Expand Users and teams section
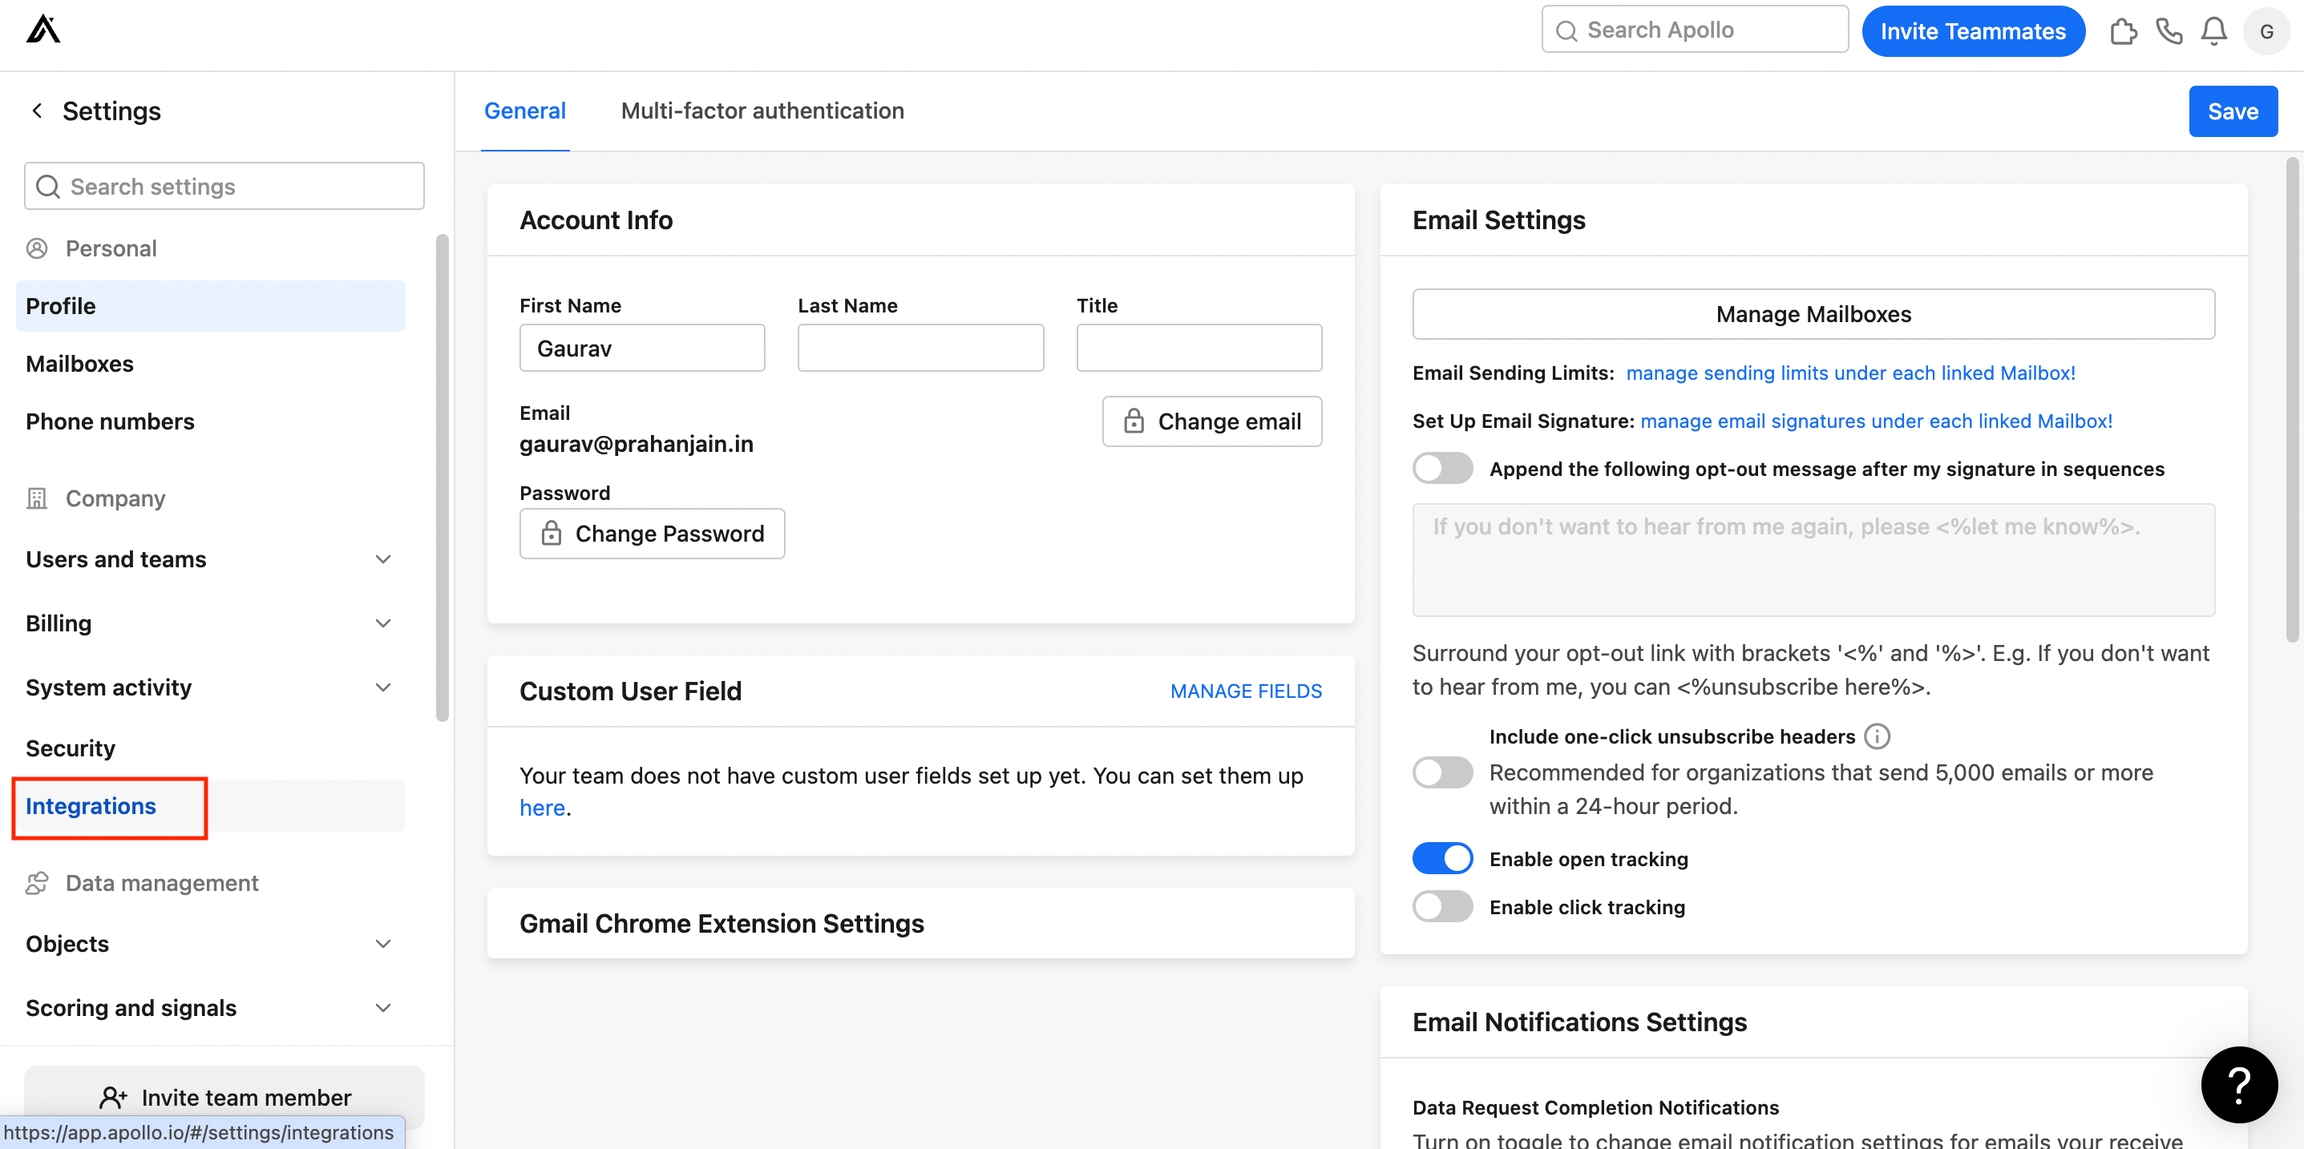 [383, 559]
